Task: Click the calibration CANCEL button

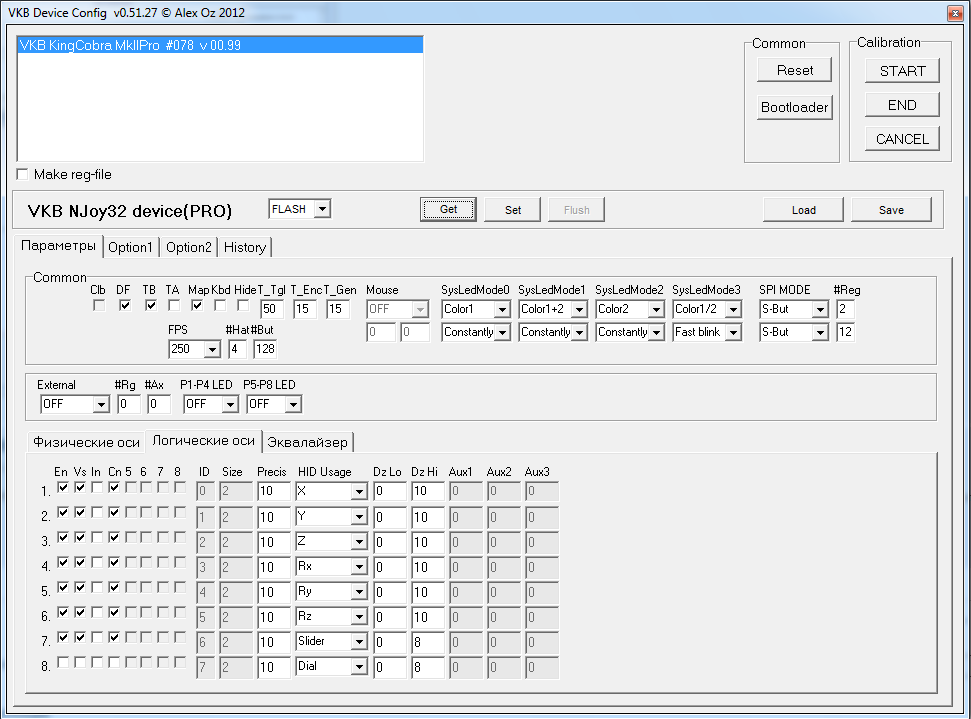Action: coord(902,139)
